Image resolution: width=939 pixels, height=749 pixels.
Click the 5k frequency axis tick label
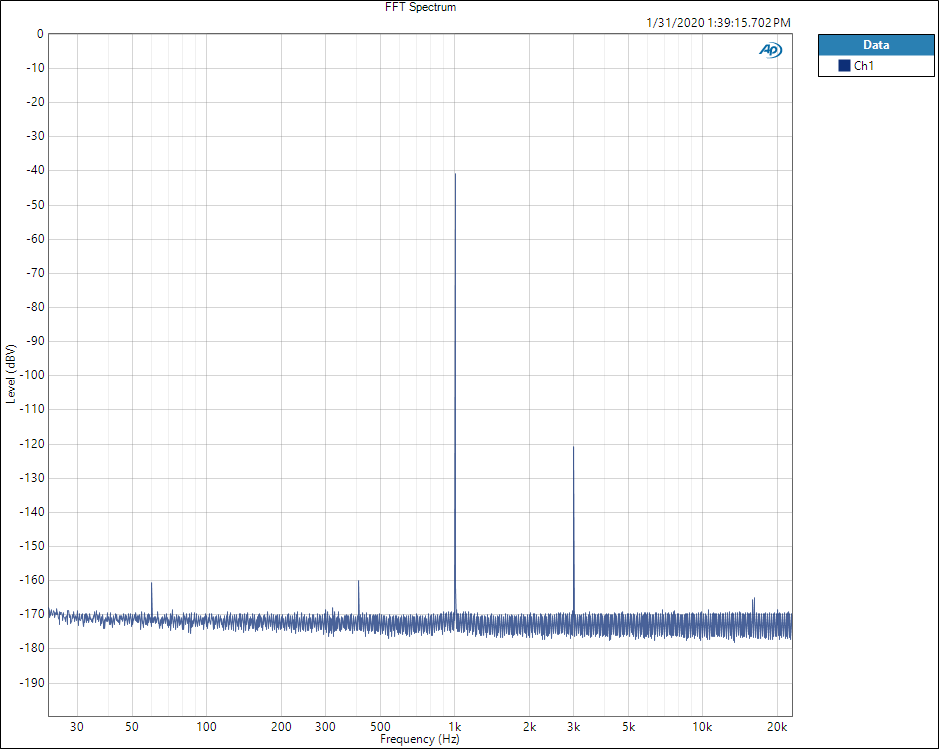coord(628,727)
